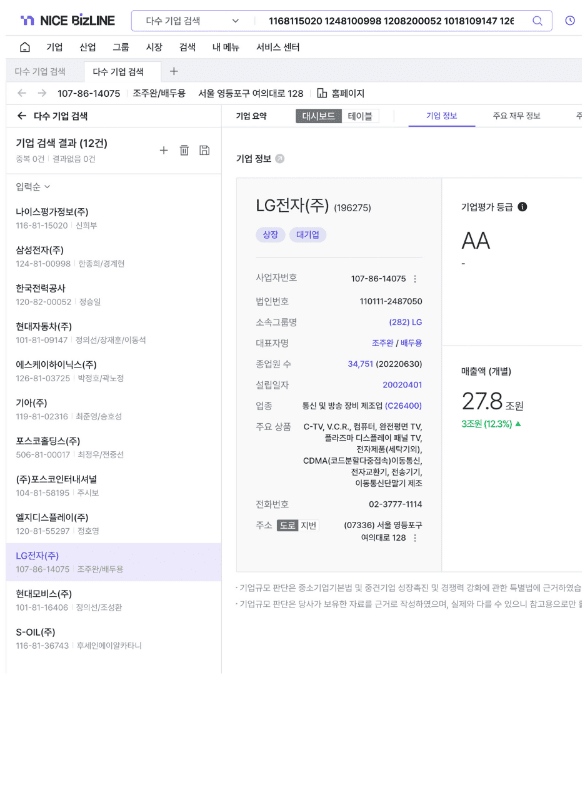Return via 다수 기업 검색 back arrow

tap(21, 116)
